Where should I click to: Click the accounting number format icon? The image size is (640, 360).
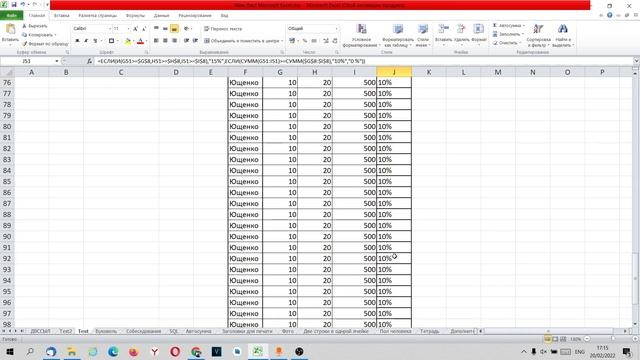pyautogui.click(x=292, y=41)
